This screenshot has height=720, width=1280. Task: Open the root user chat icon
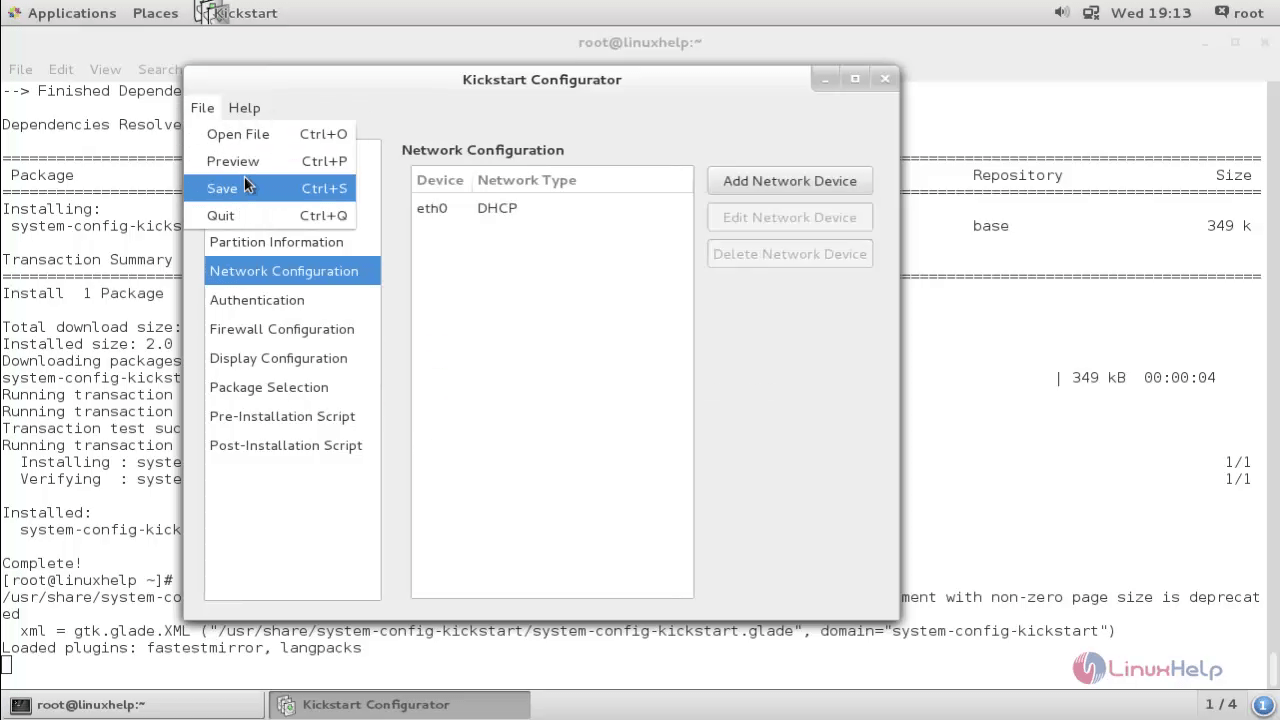point(1222,12)
